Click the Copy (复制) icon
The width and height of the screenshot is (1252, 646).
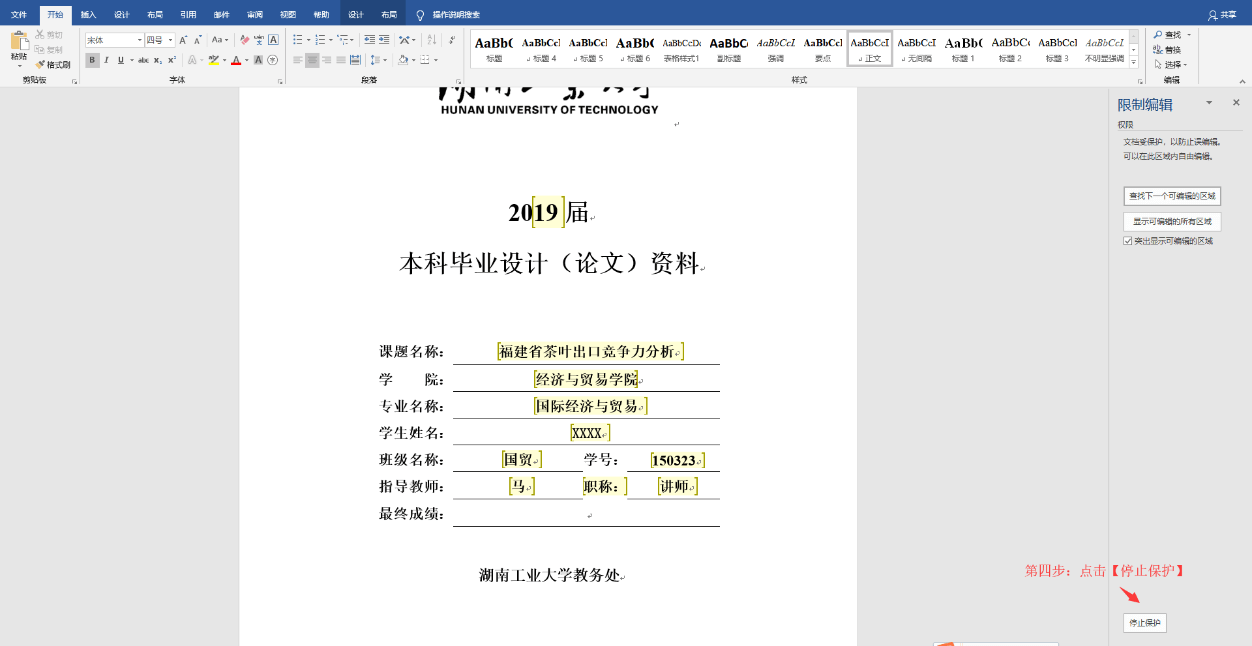[x=39, y=49]
